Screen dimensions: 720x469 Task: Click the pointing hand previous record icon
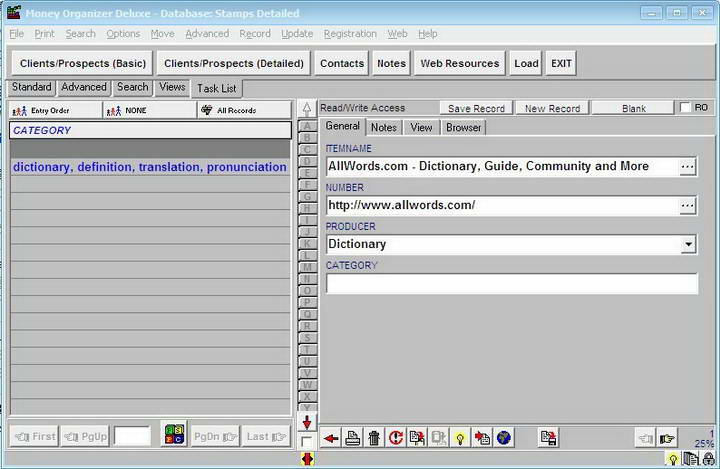[646, 438]
